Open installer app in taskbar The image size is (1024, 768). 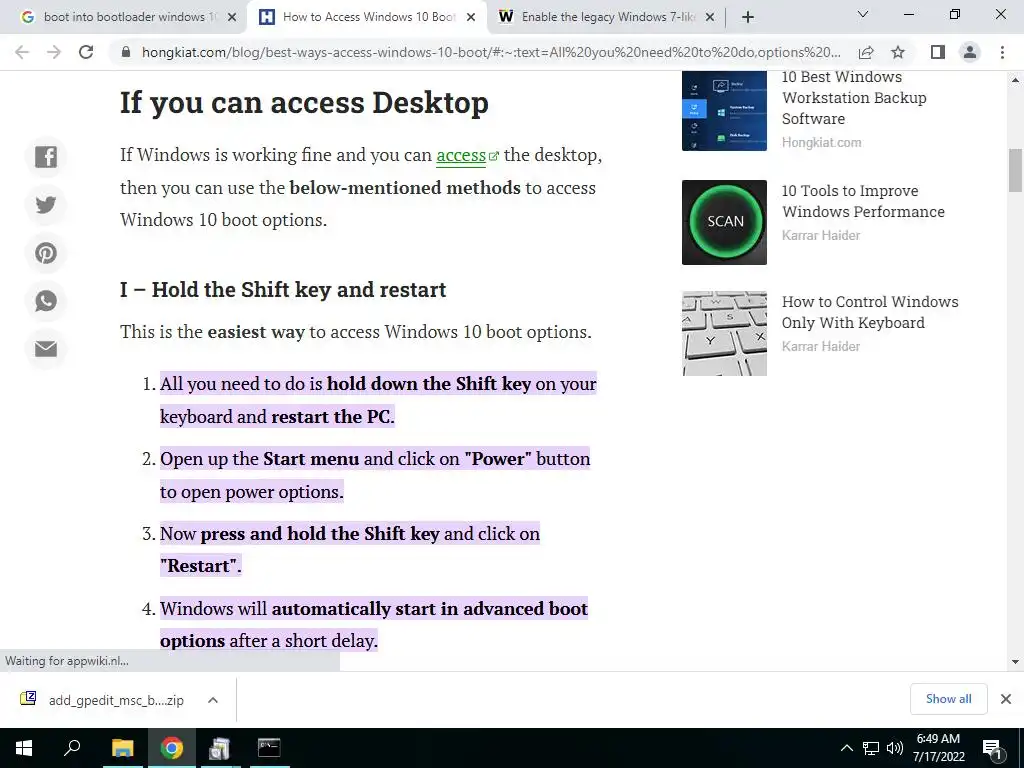pyautogui.click(x=219, y=748)
